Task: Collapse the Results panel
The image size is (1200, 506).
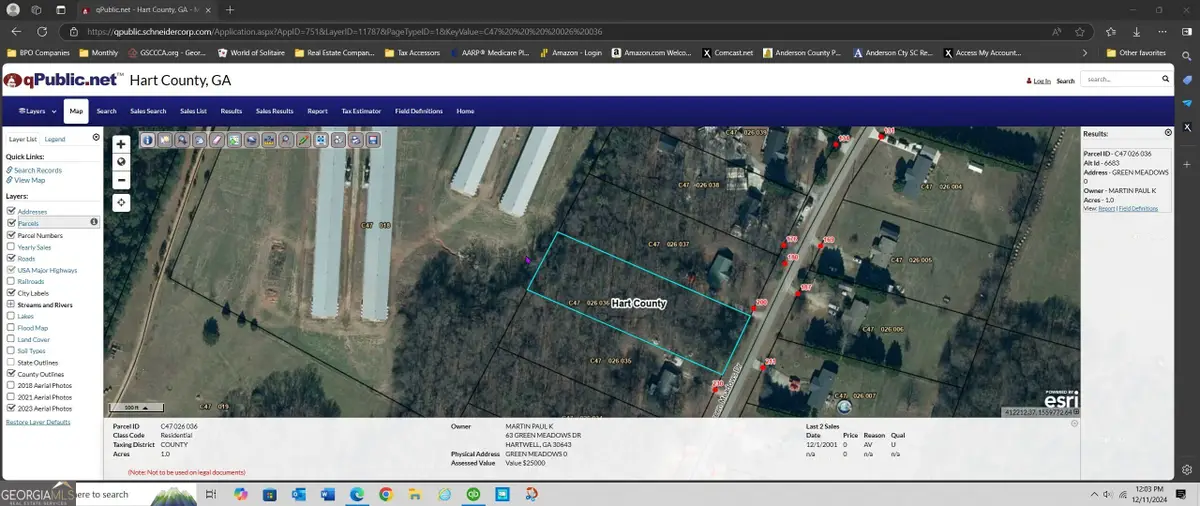Action: pyautogui.click(x=1168, y=133)
